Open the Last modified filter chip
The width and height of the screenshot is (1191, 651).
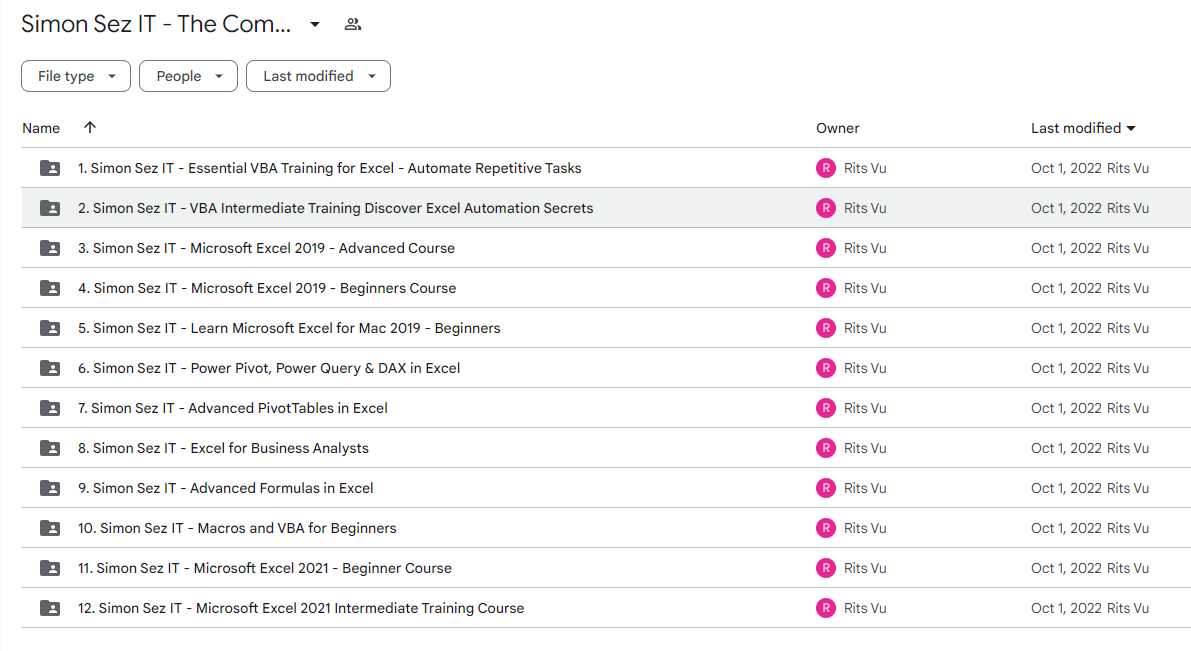(x=318, y=76)
